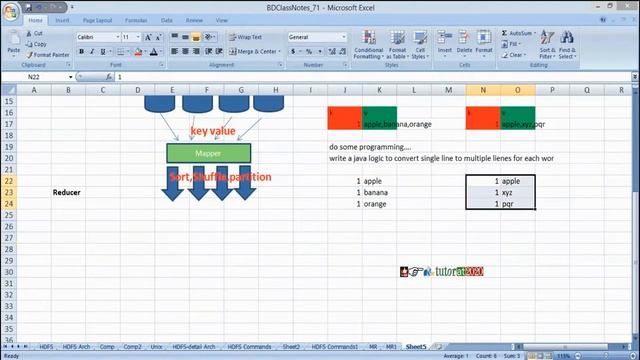Click the Office button
Screen dimensions: 640x360
(x=11, y=11)
